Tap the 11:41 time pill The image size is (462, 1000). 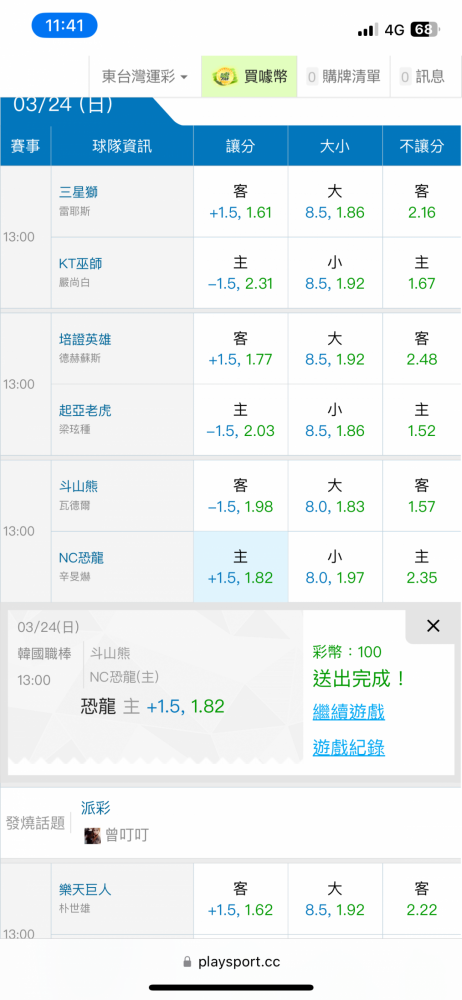point(64,26)
